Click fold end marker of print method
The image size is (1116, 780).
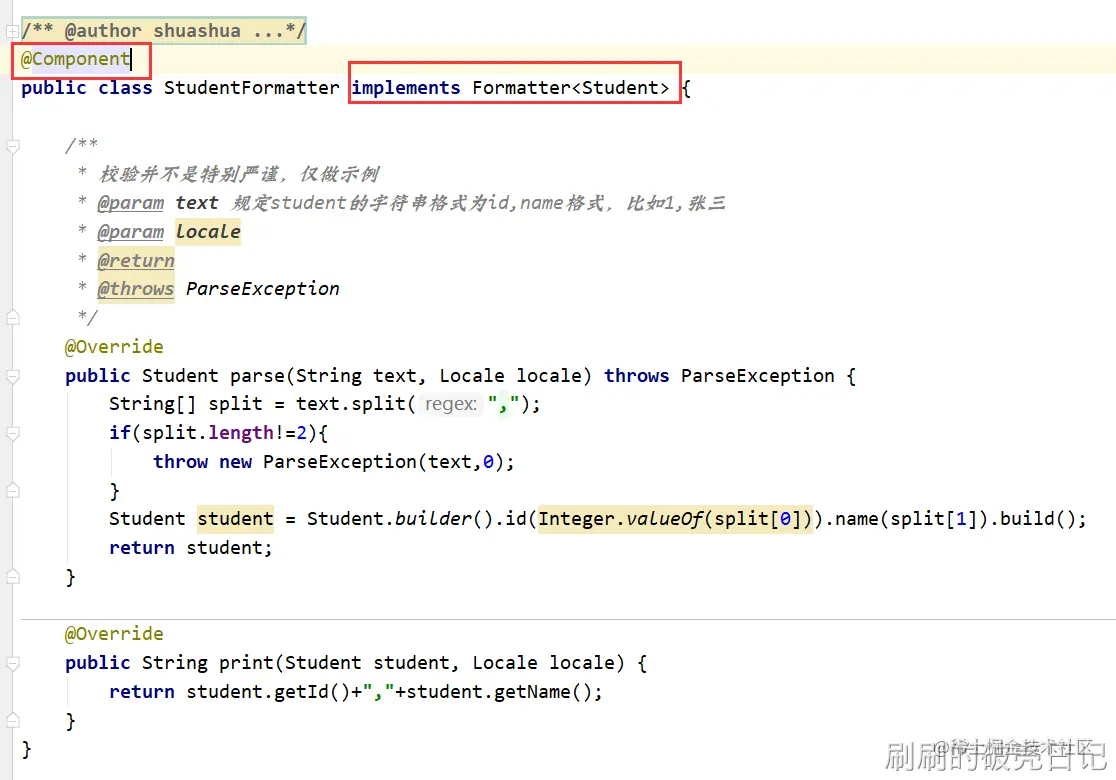click(12, 721)
